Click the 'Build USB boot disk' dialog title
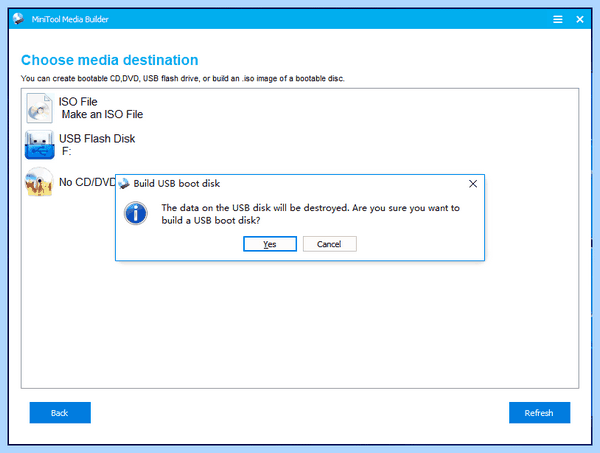This screenshot has height=453, width=600. (177, 184)
